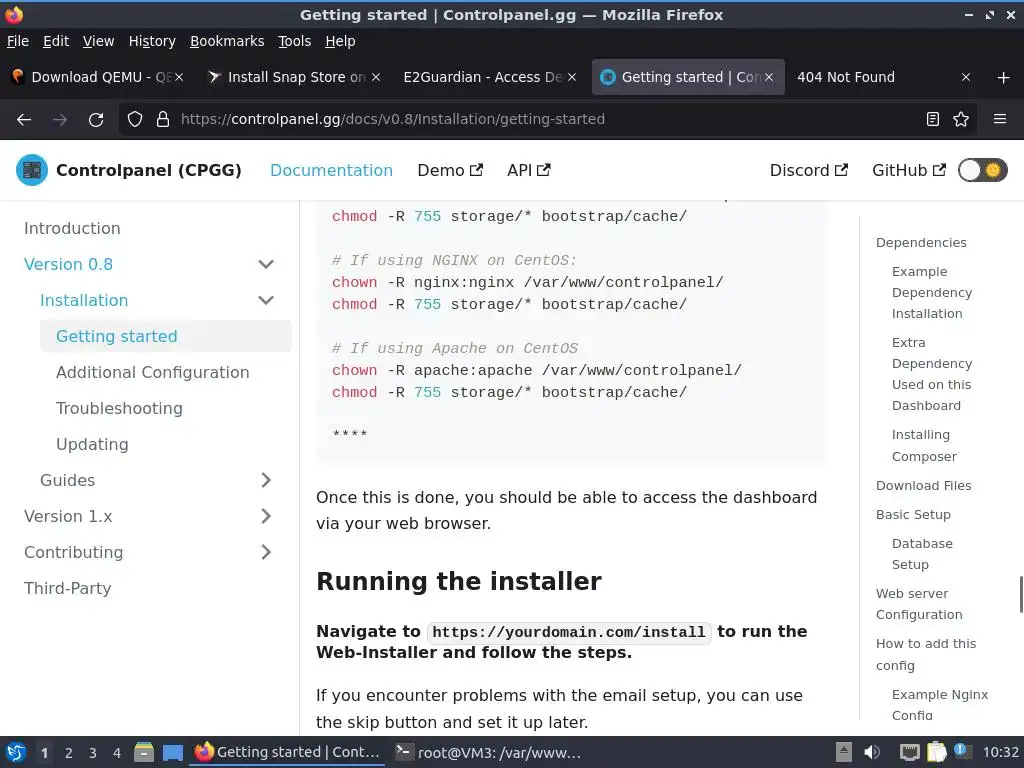Open the History menu
The width and height of the screenshot is (1024, 768).
click(152, 41)
